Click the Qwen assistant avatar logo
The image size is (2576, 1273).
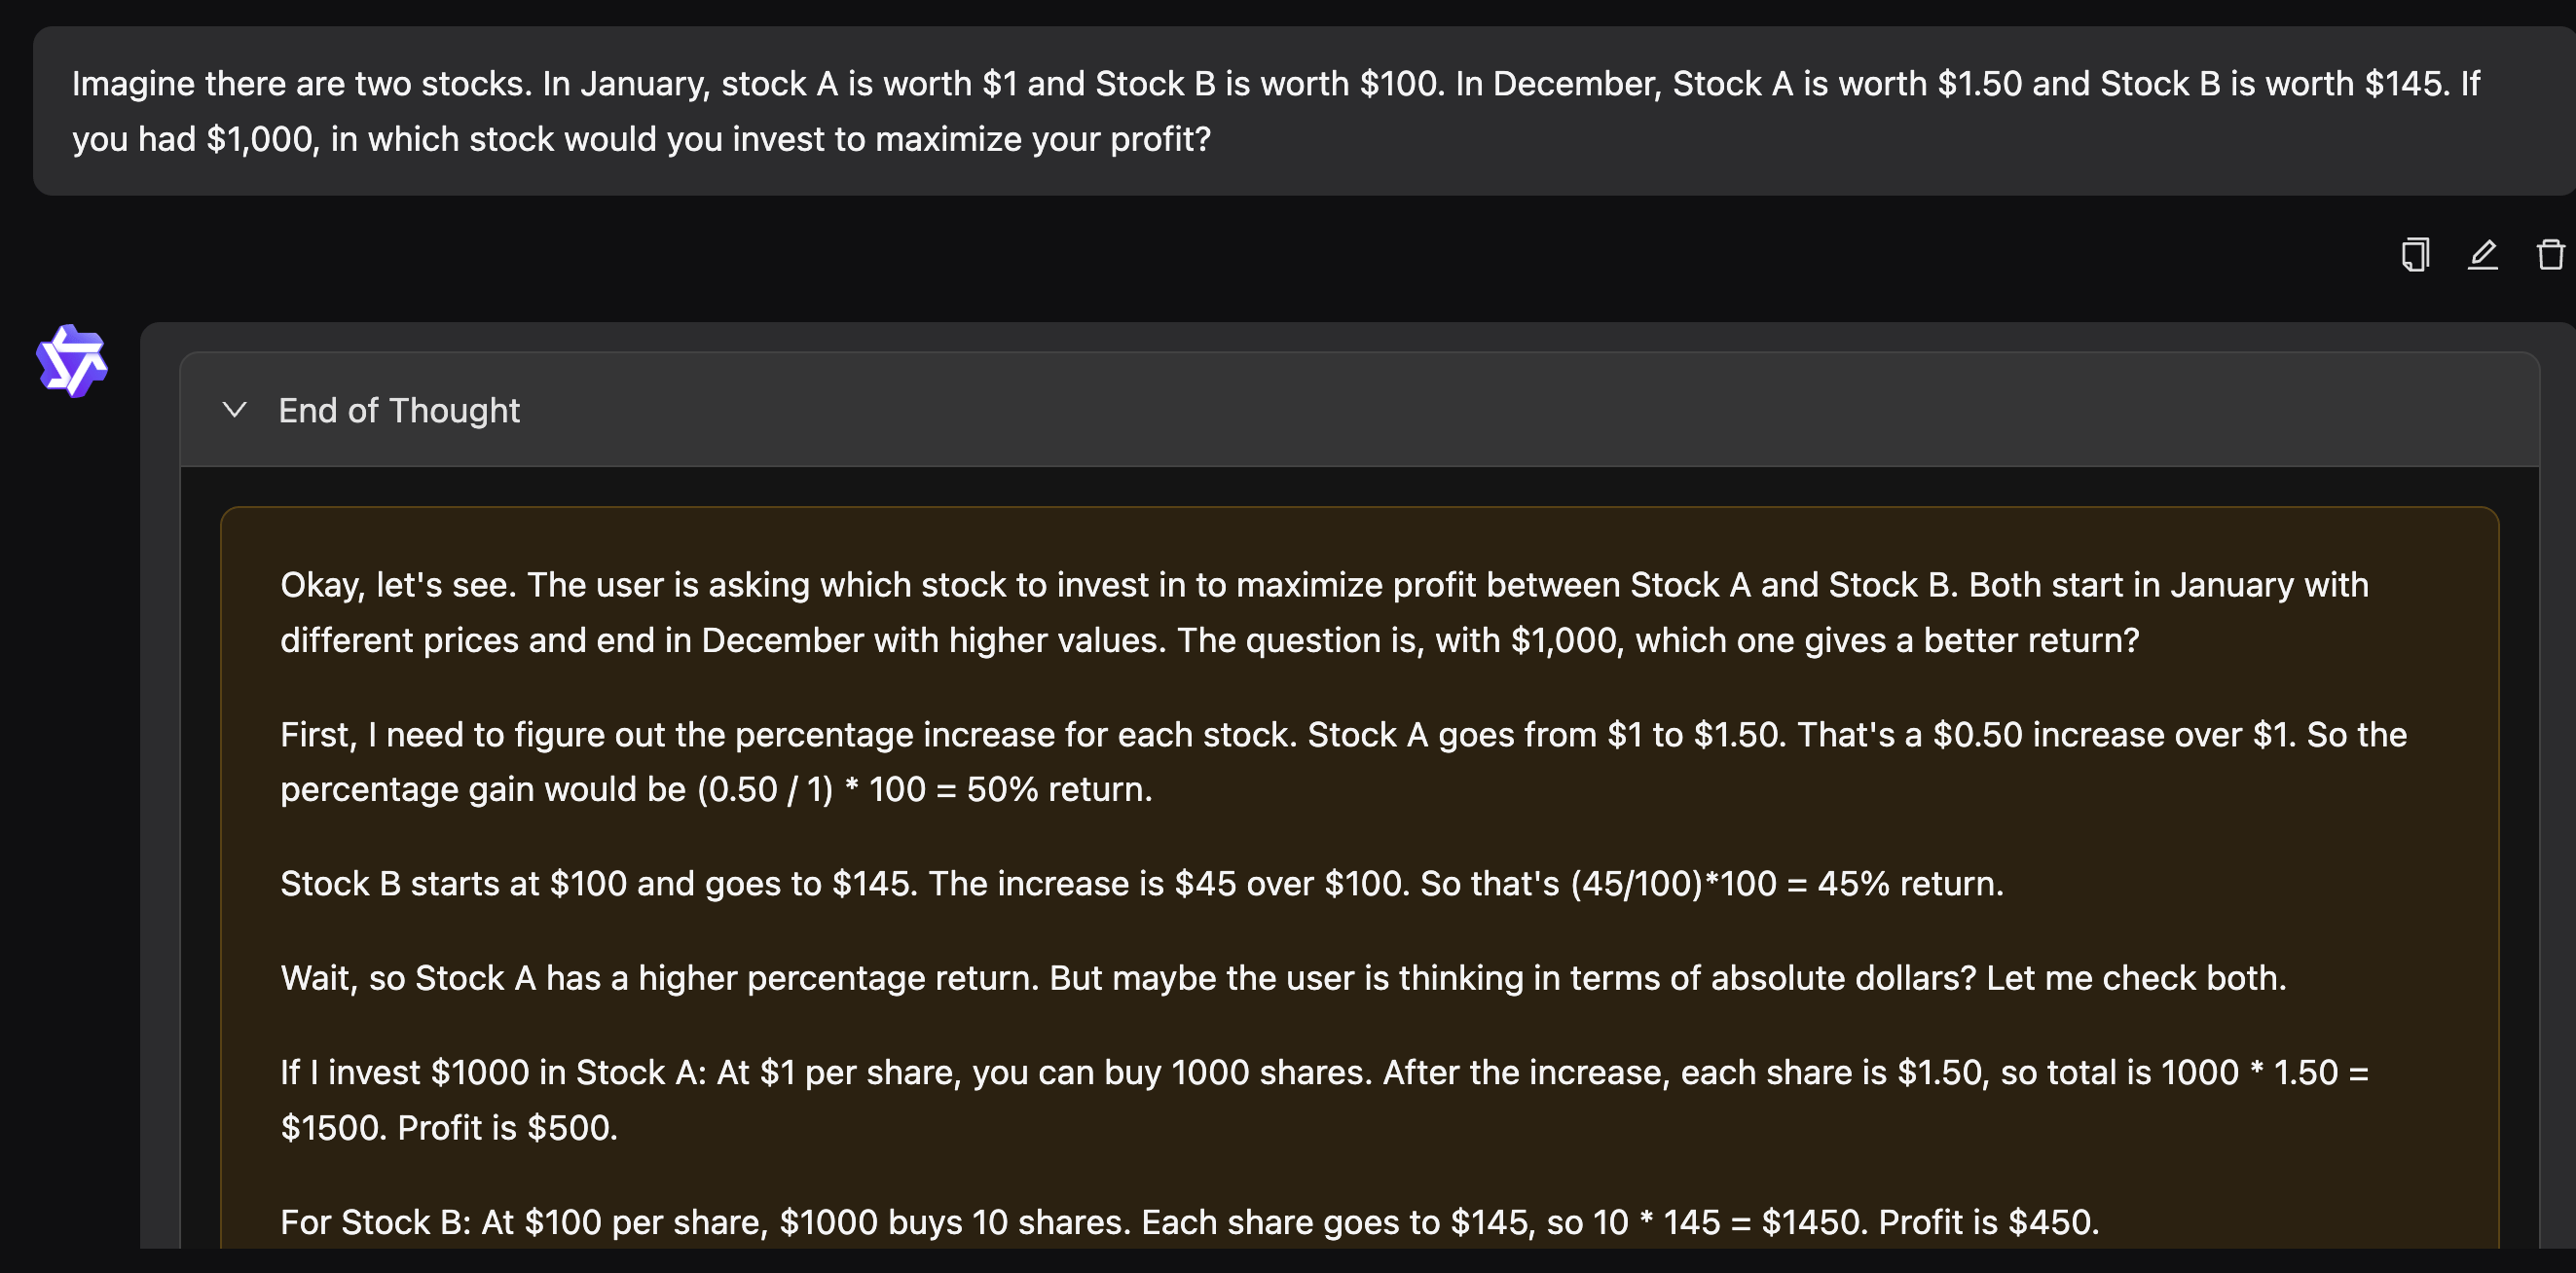(x=72, y=361)
